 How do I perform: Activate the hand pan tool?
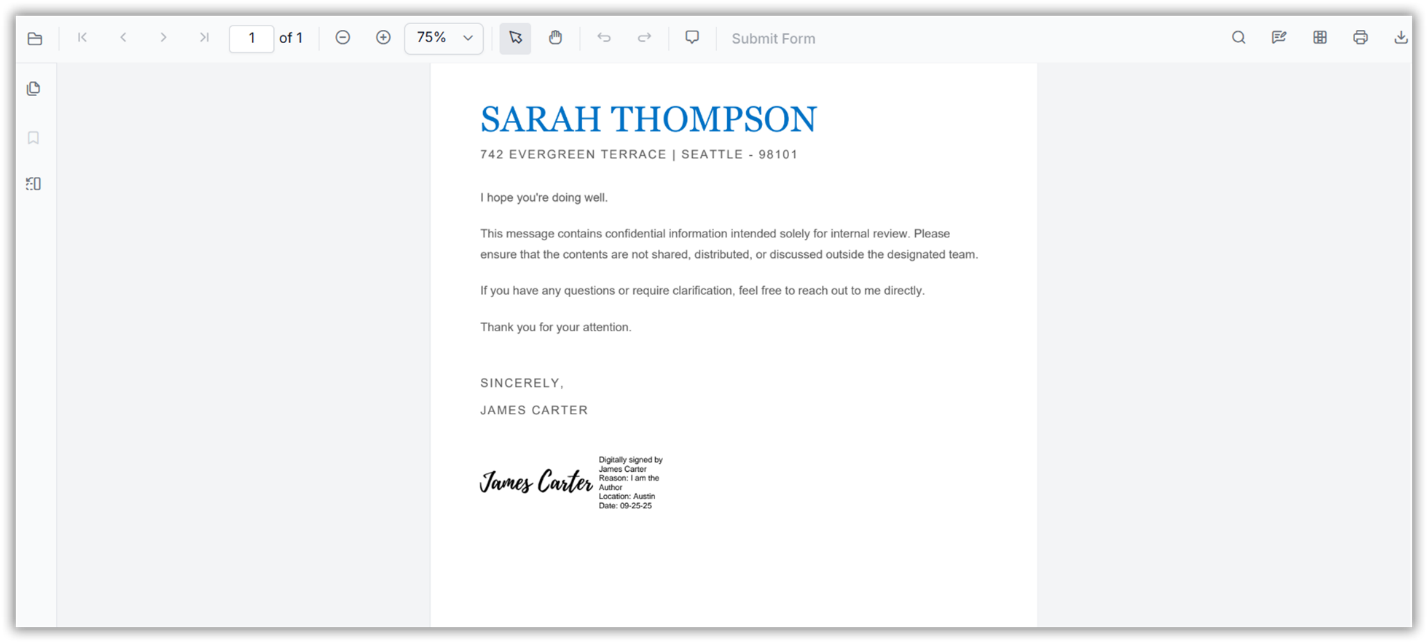(x=556, y=37)
